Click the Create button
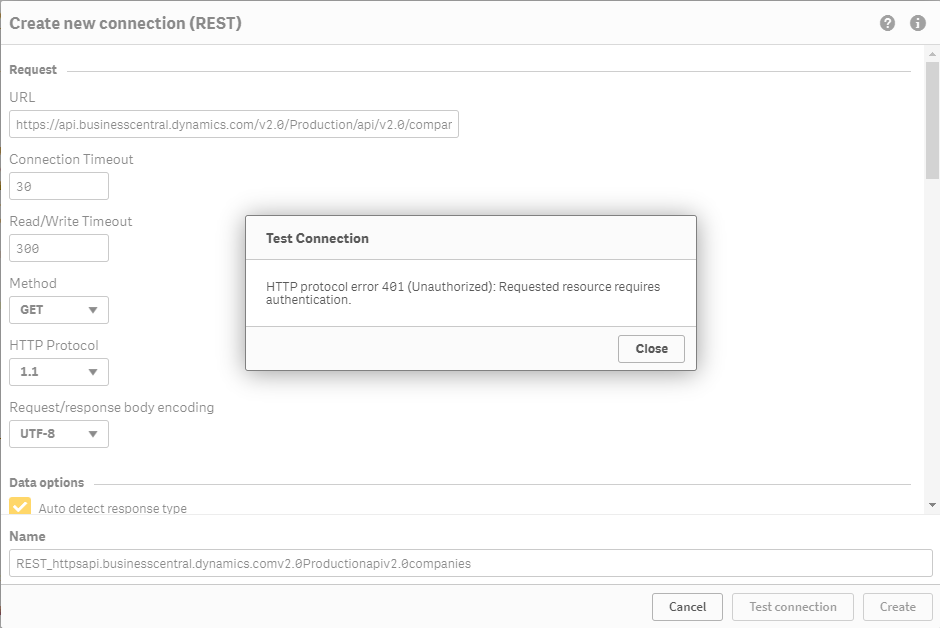The image size is (940, 628). pyautogui.click(x=897, y=606)
